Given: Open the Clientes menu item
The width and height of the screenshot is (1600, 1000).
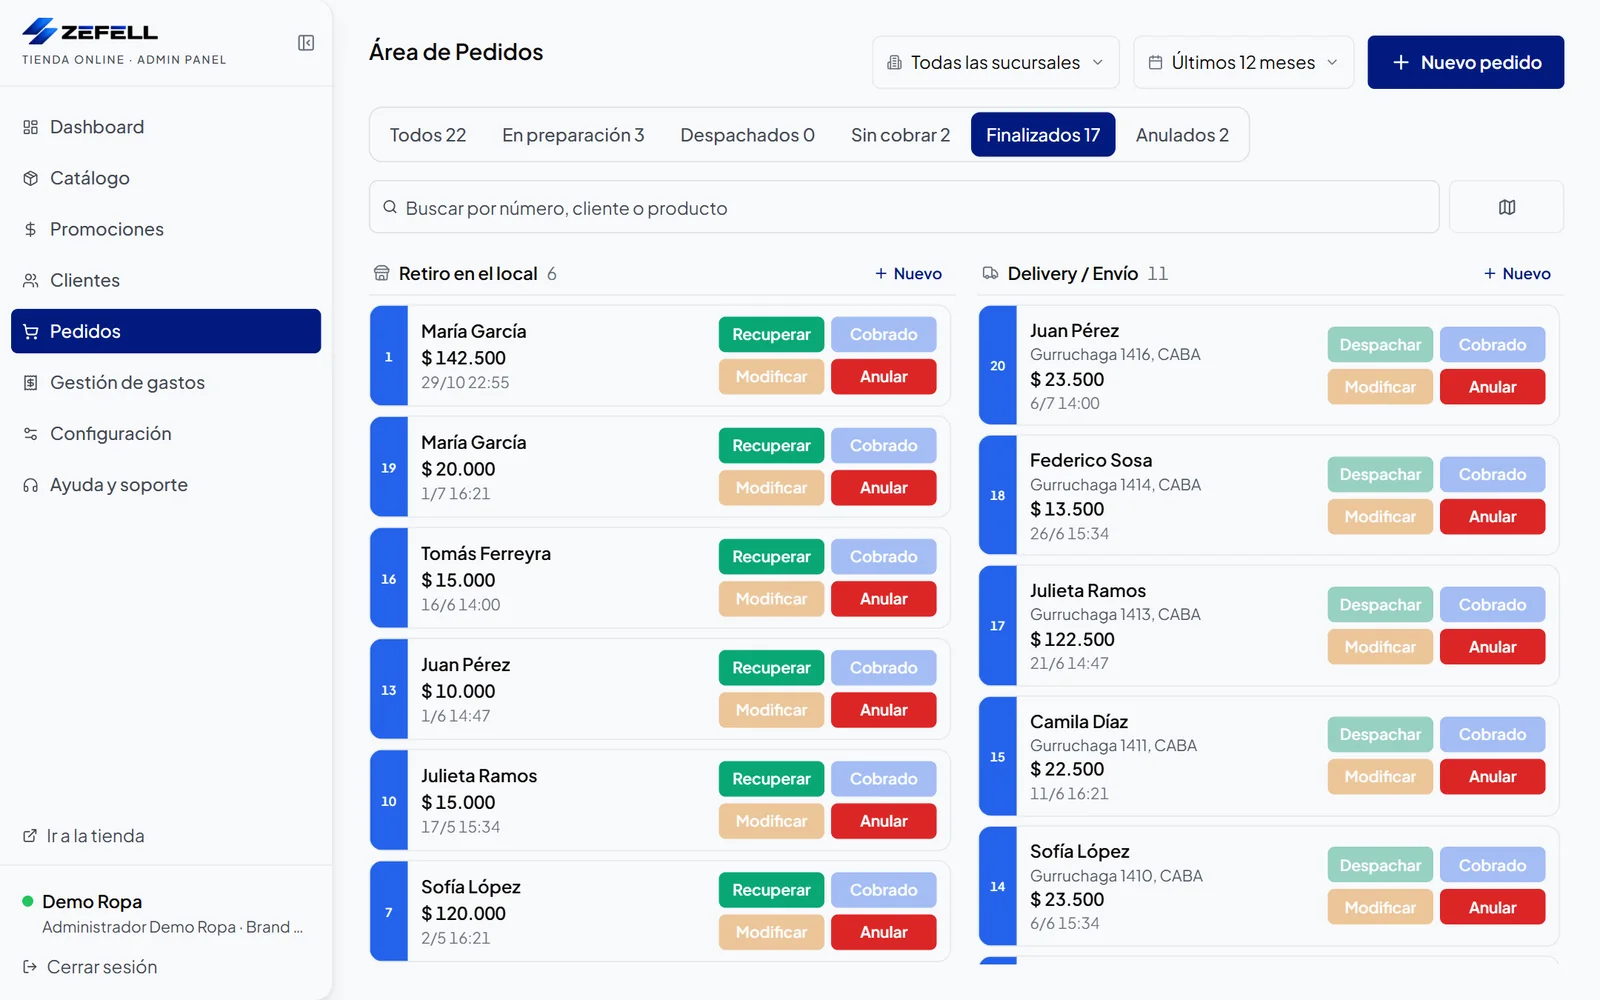Looking at the screenshot, I should (x=166, y=280).
